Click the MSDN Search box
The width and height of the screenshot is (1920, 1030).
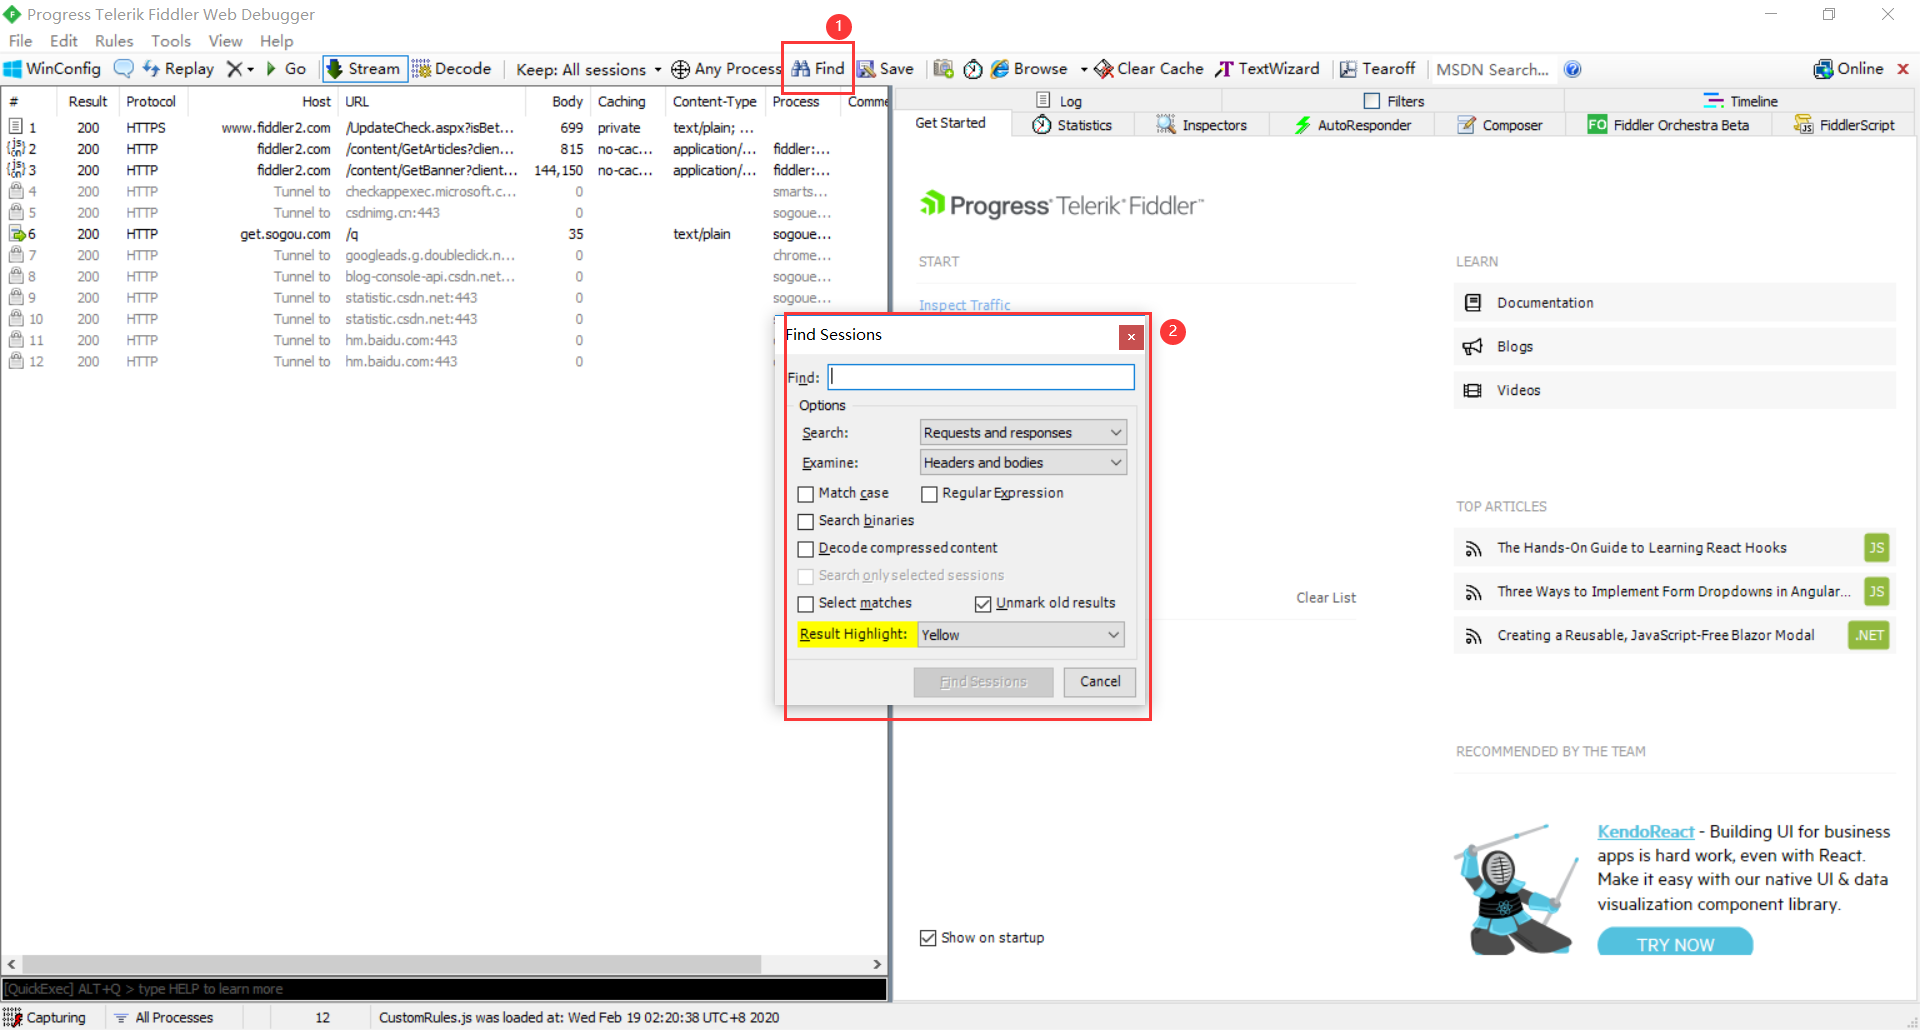(1492, 69)
